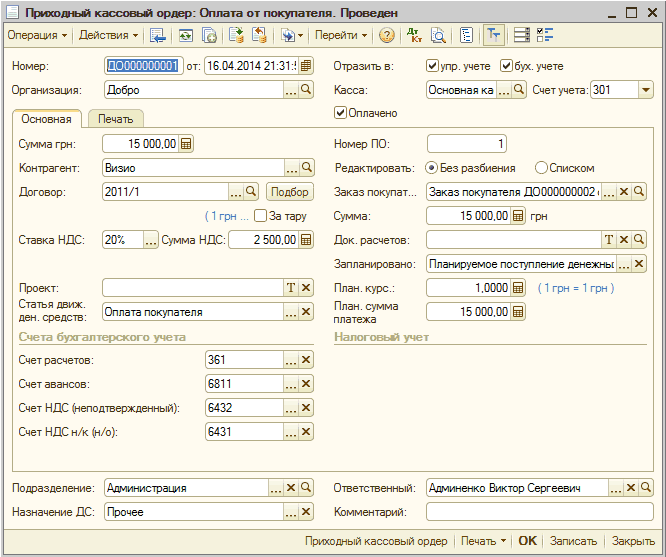
Task: Switch to the Печать tab
Action: point(116,119)
